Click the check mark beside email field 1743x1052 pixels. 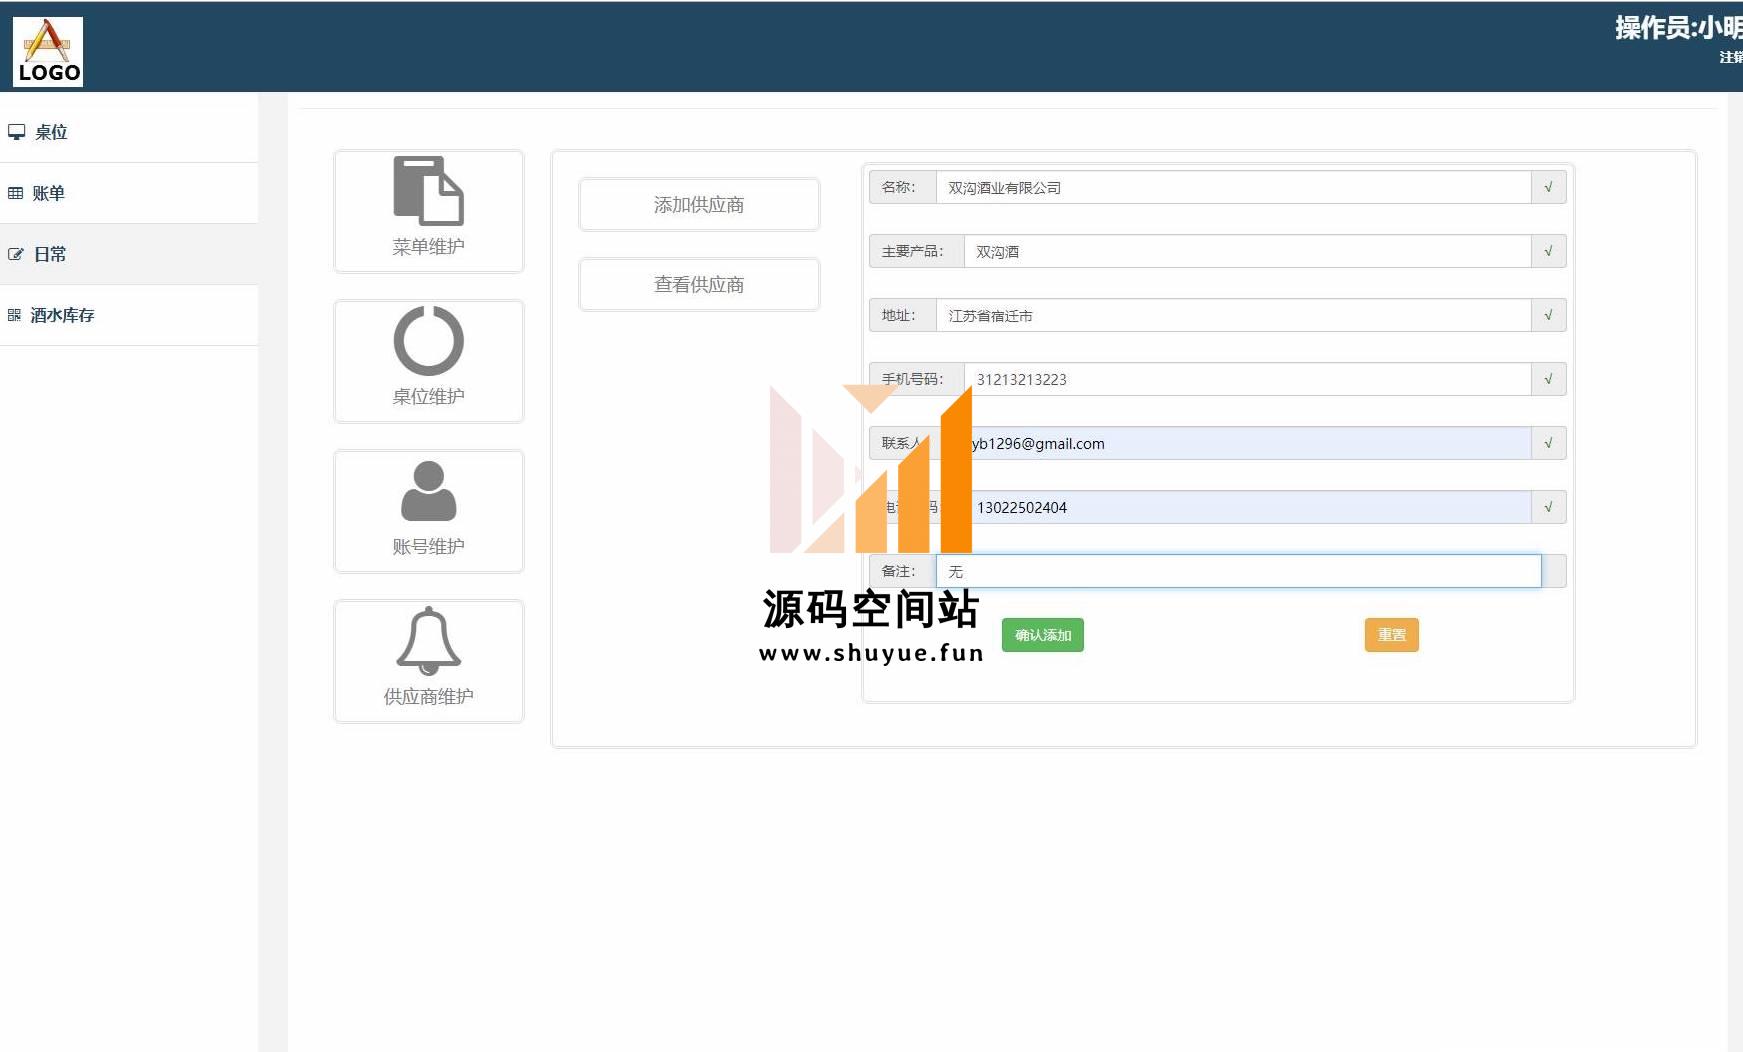pos(1548,443)
